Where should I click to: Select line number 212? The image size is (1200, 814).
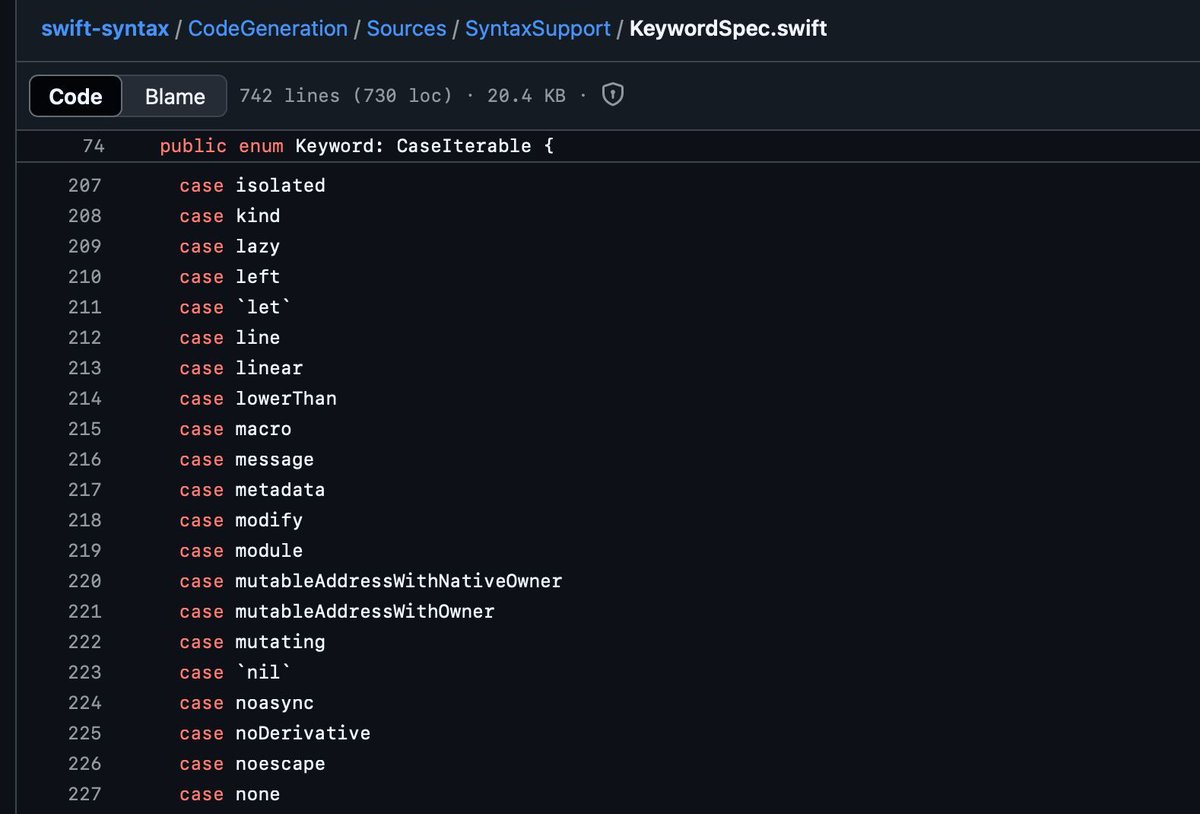tap(85, 337)
